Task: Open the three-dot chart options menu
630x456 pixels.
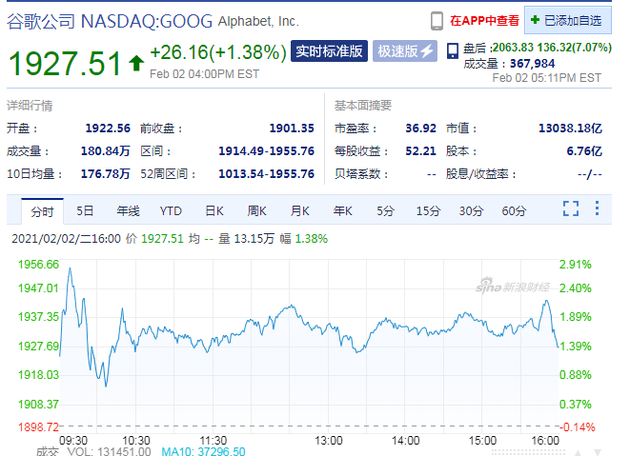Action: click(x=597, y=208)
